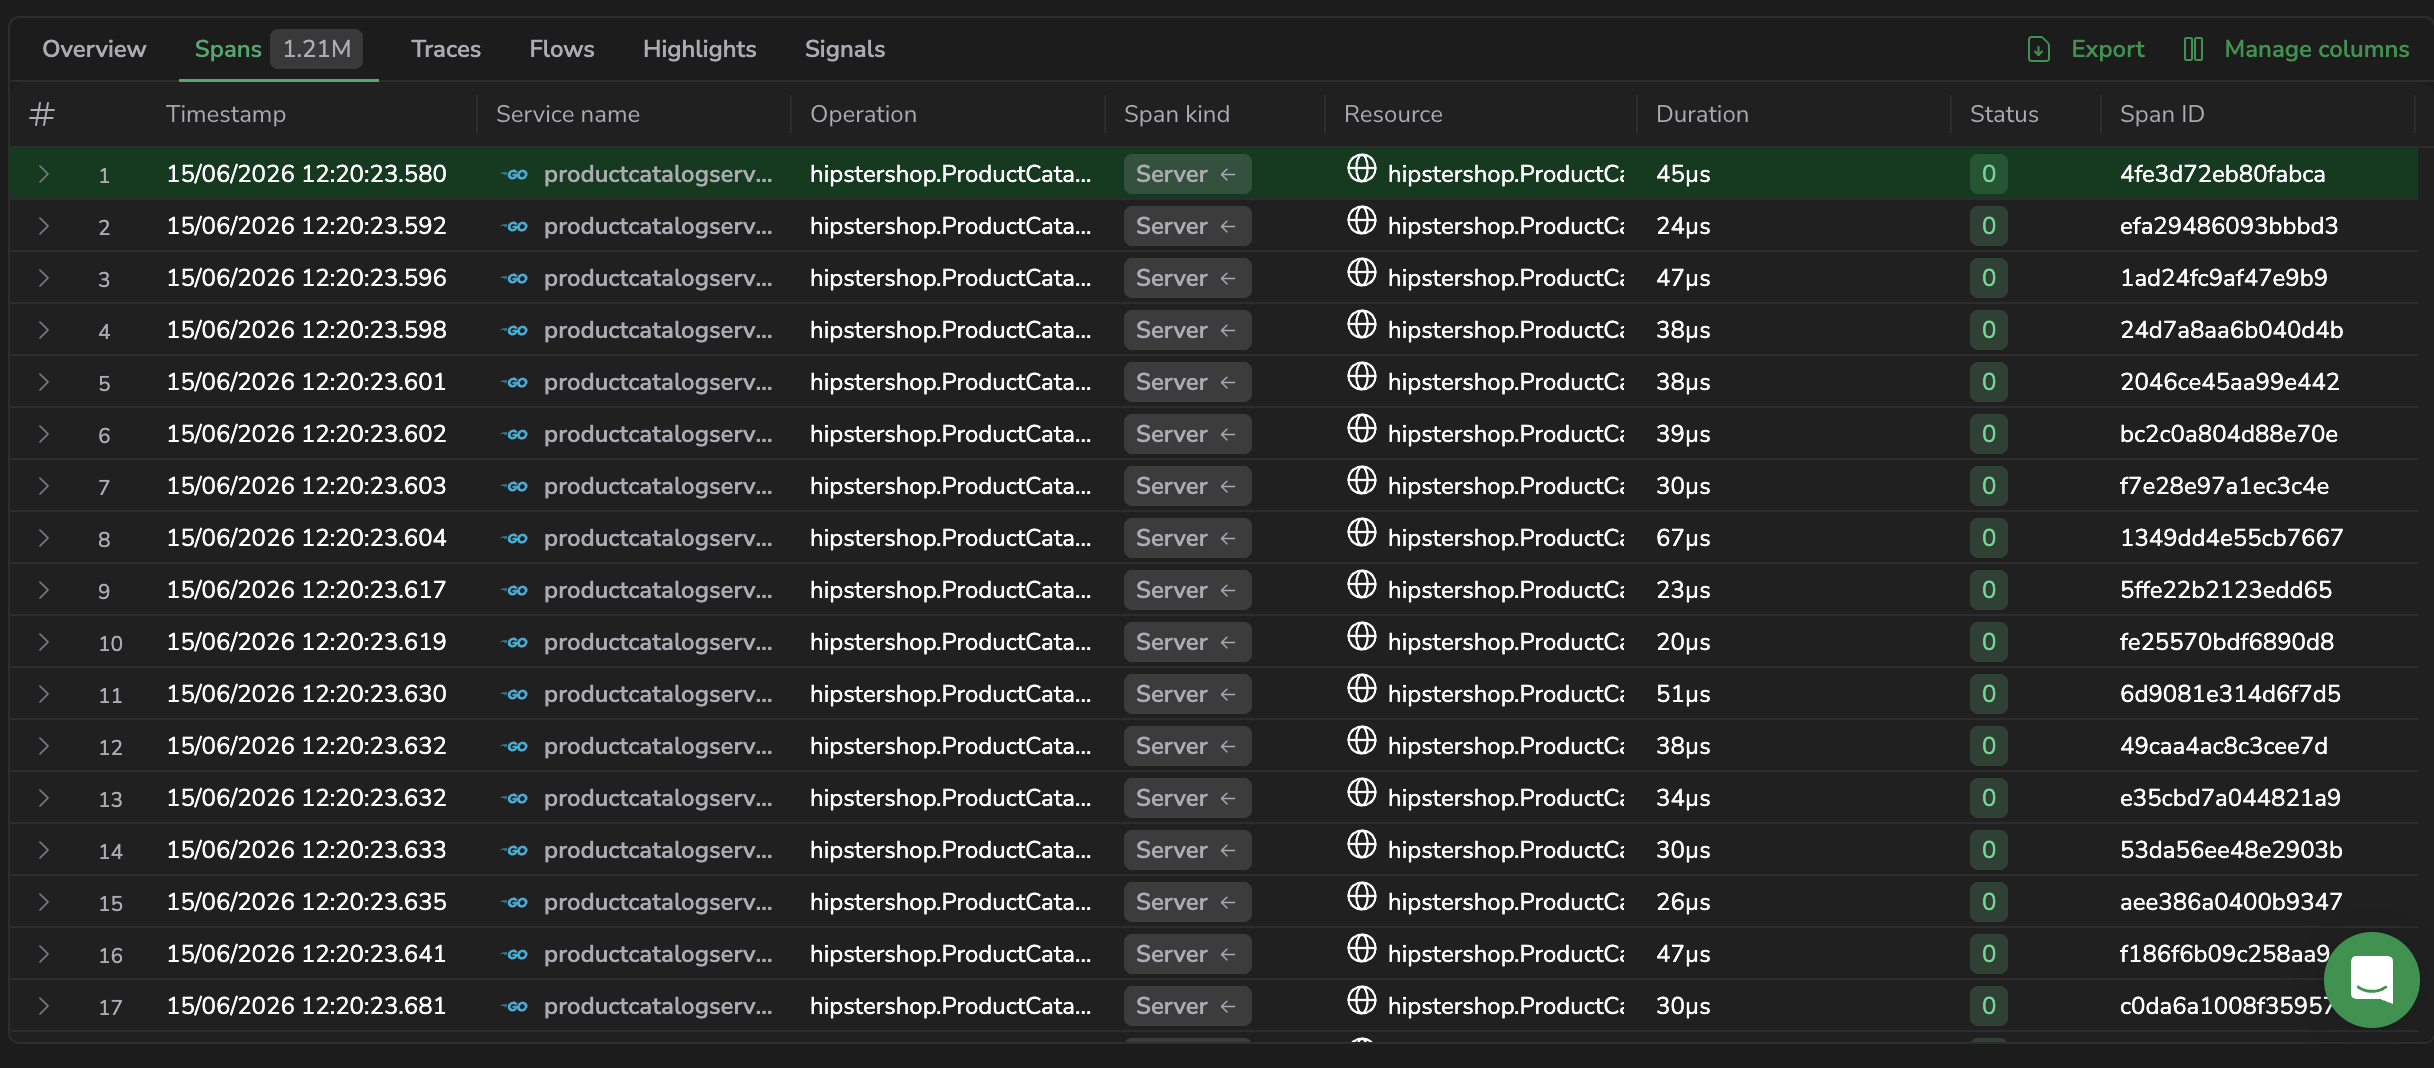The width and height of the screenshot is (2434, 1068).
Task: Click the Server span kind badge in row 14
Action: click(x=1187, y=850)
